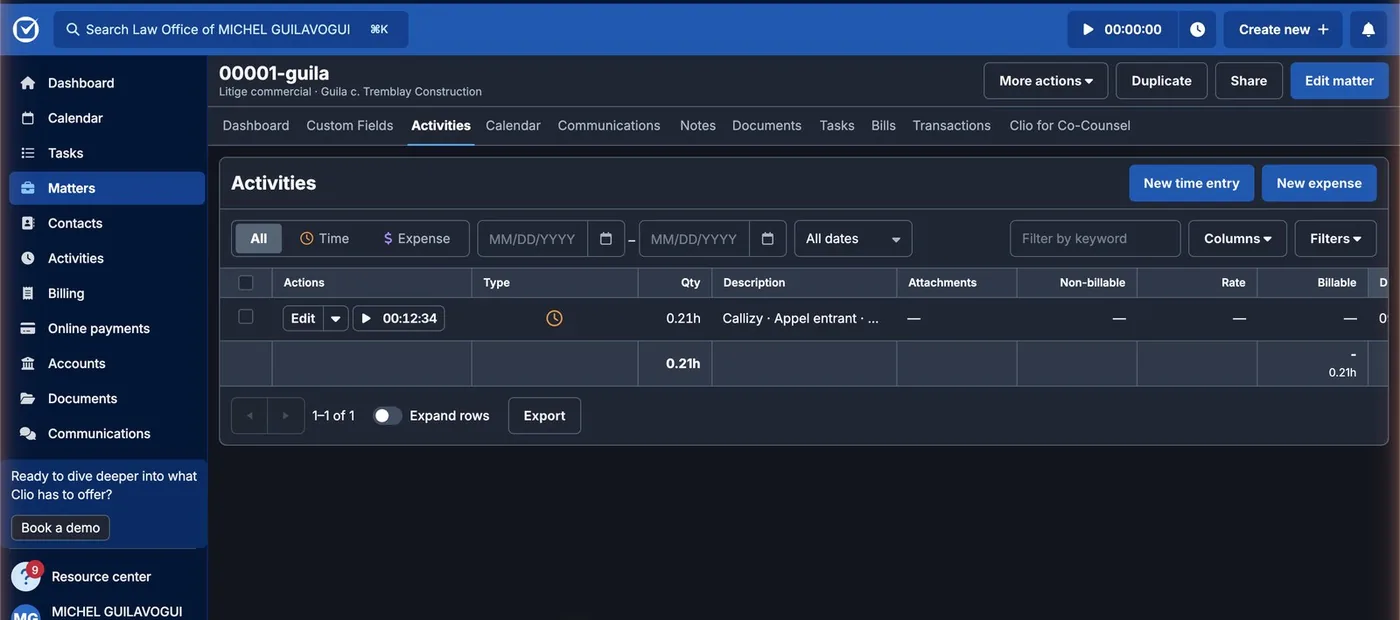1400x620 pixels.
Task: Click the Share button
Action: pyautogui.click(x=1249, y=81)
